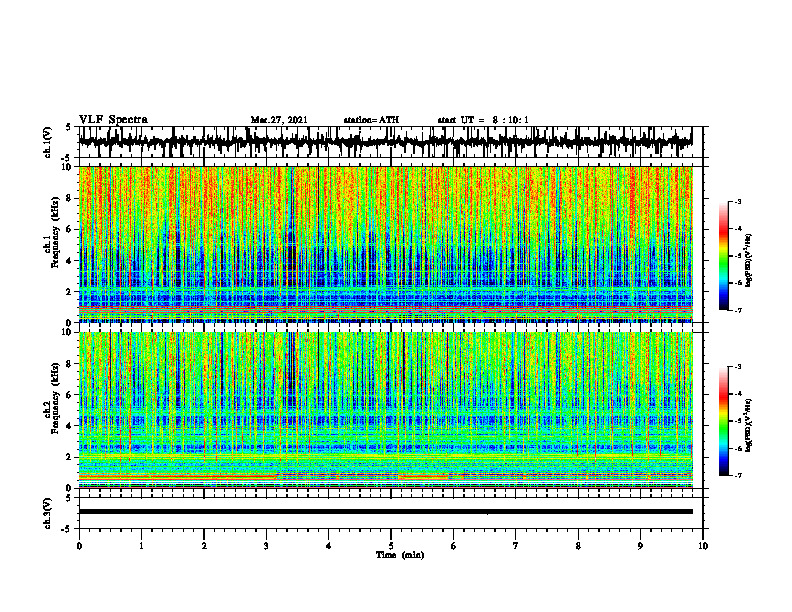
Task: Click the "6" kHz tick on ch.2 frequency axis
Action: click(x=69, y=395)
